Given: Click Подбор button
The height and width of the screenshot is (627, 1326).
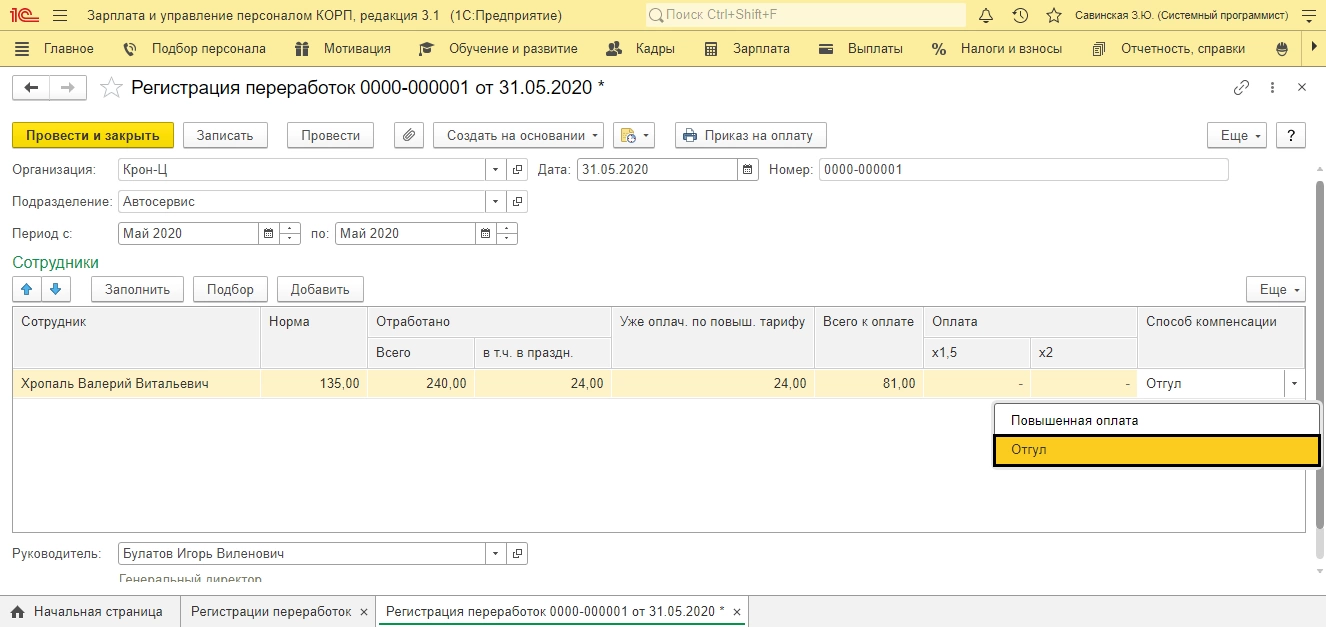Looking at the screenshot, I should (x=230, y=289).
